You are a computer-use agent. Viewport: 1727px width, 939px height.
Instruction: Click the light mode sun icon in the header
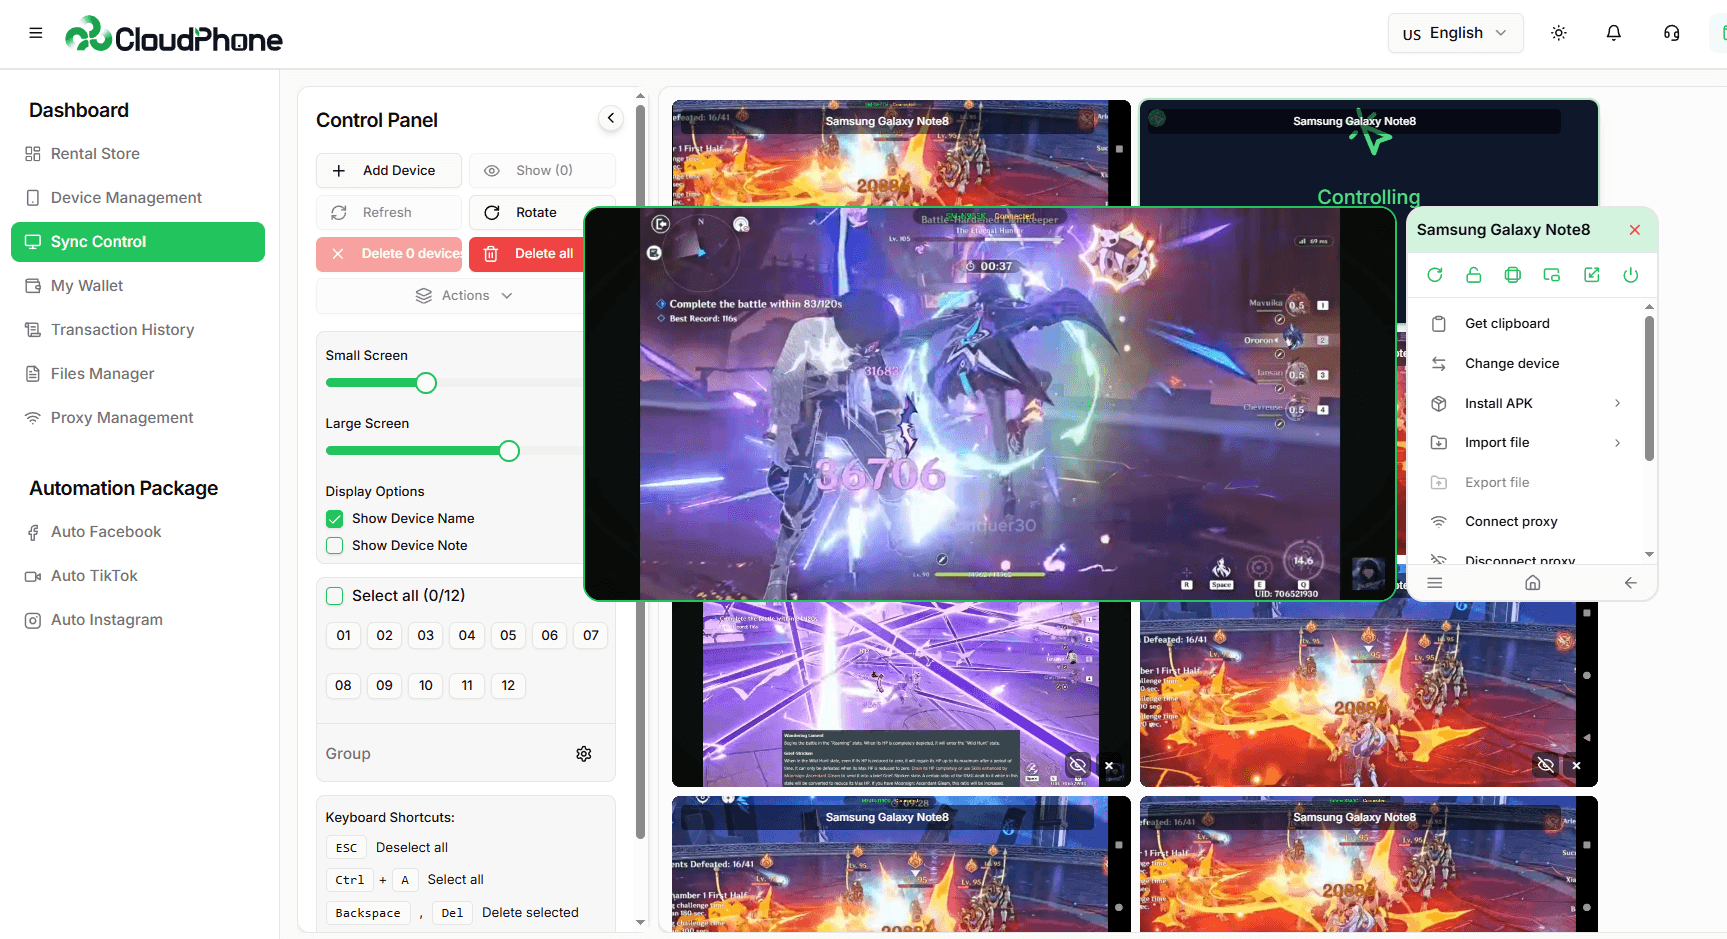tap(1558, 33)
